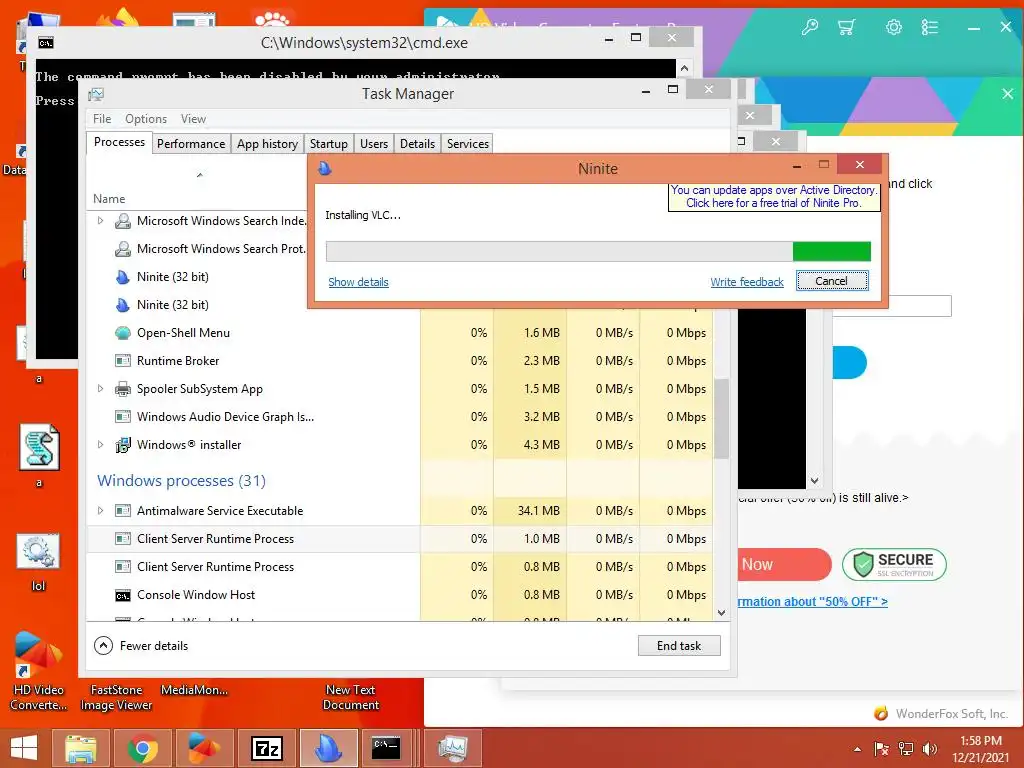Click the network icon in system tray

tap(906, 748)
